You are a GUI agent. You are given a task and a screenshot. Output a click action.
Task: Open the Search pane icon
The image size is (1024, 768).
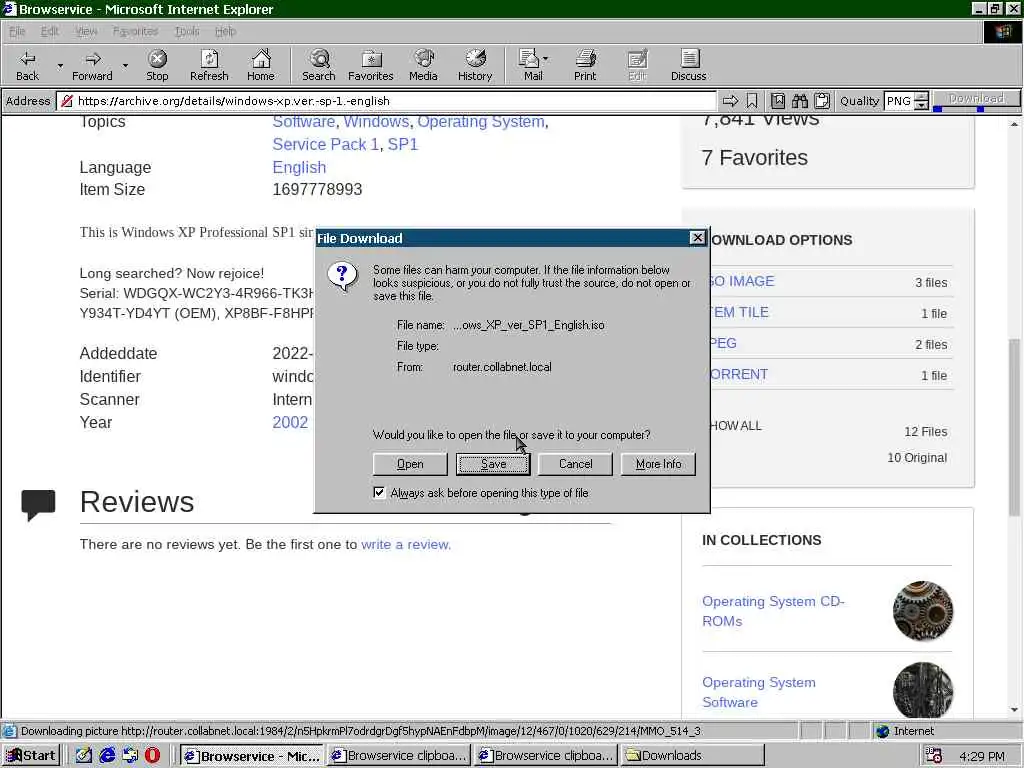click(319, 65)
